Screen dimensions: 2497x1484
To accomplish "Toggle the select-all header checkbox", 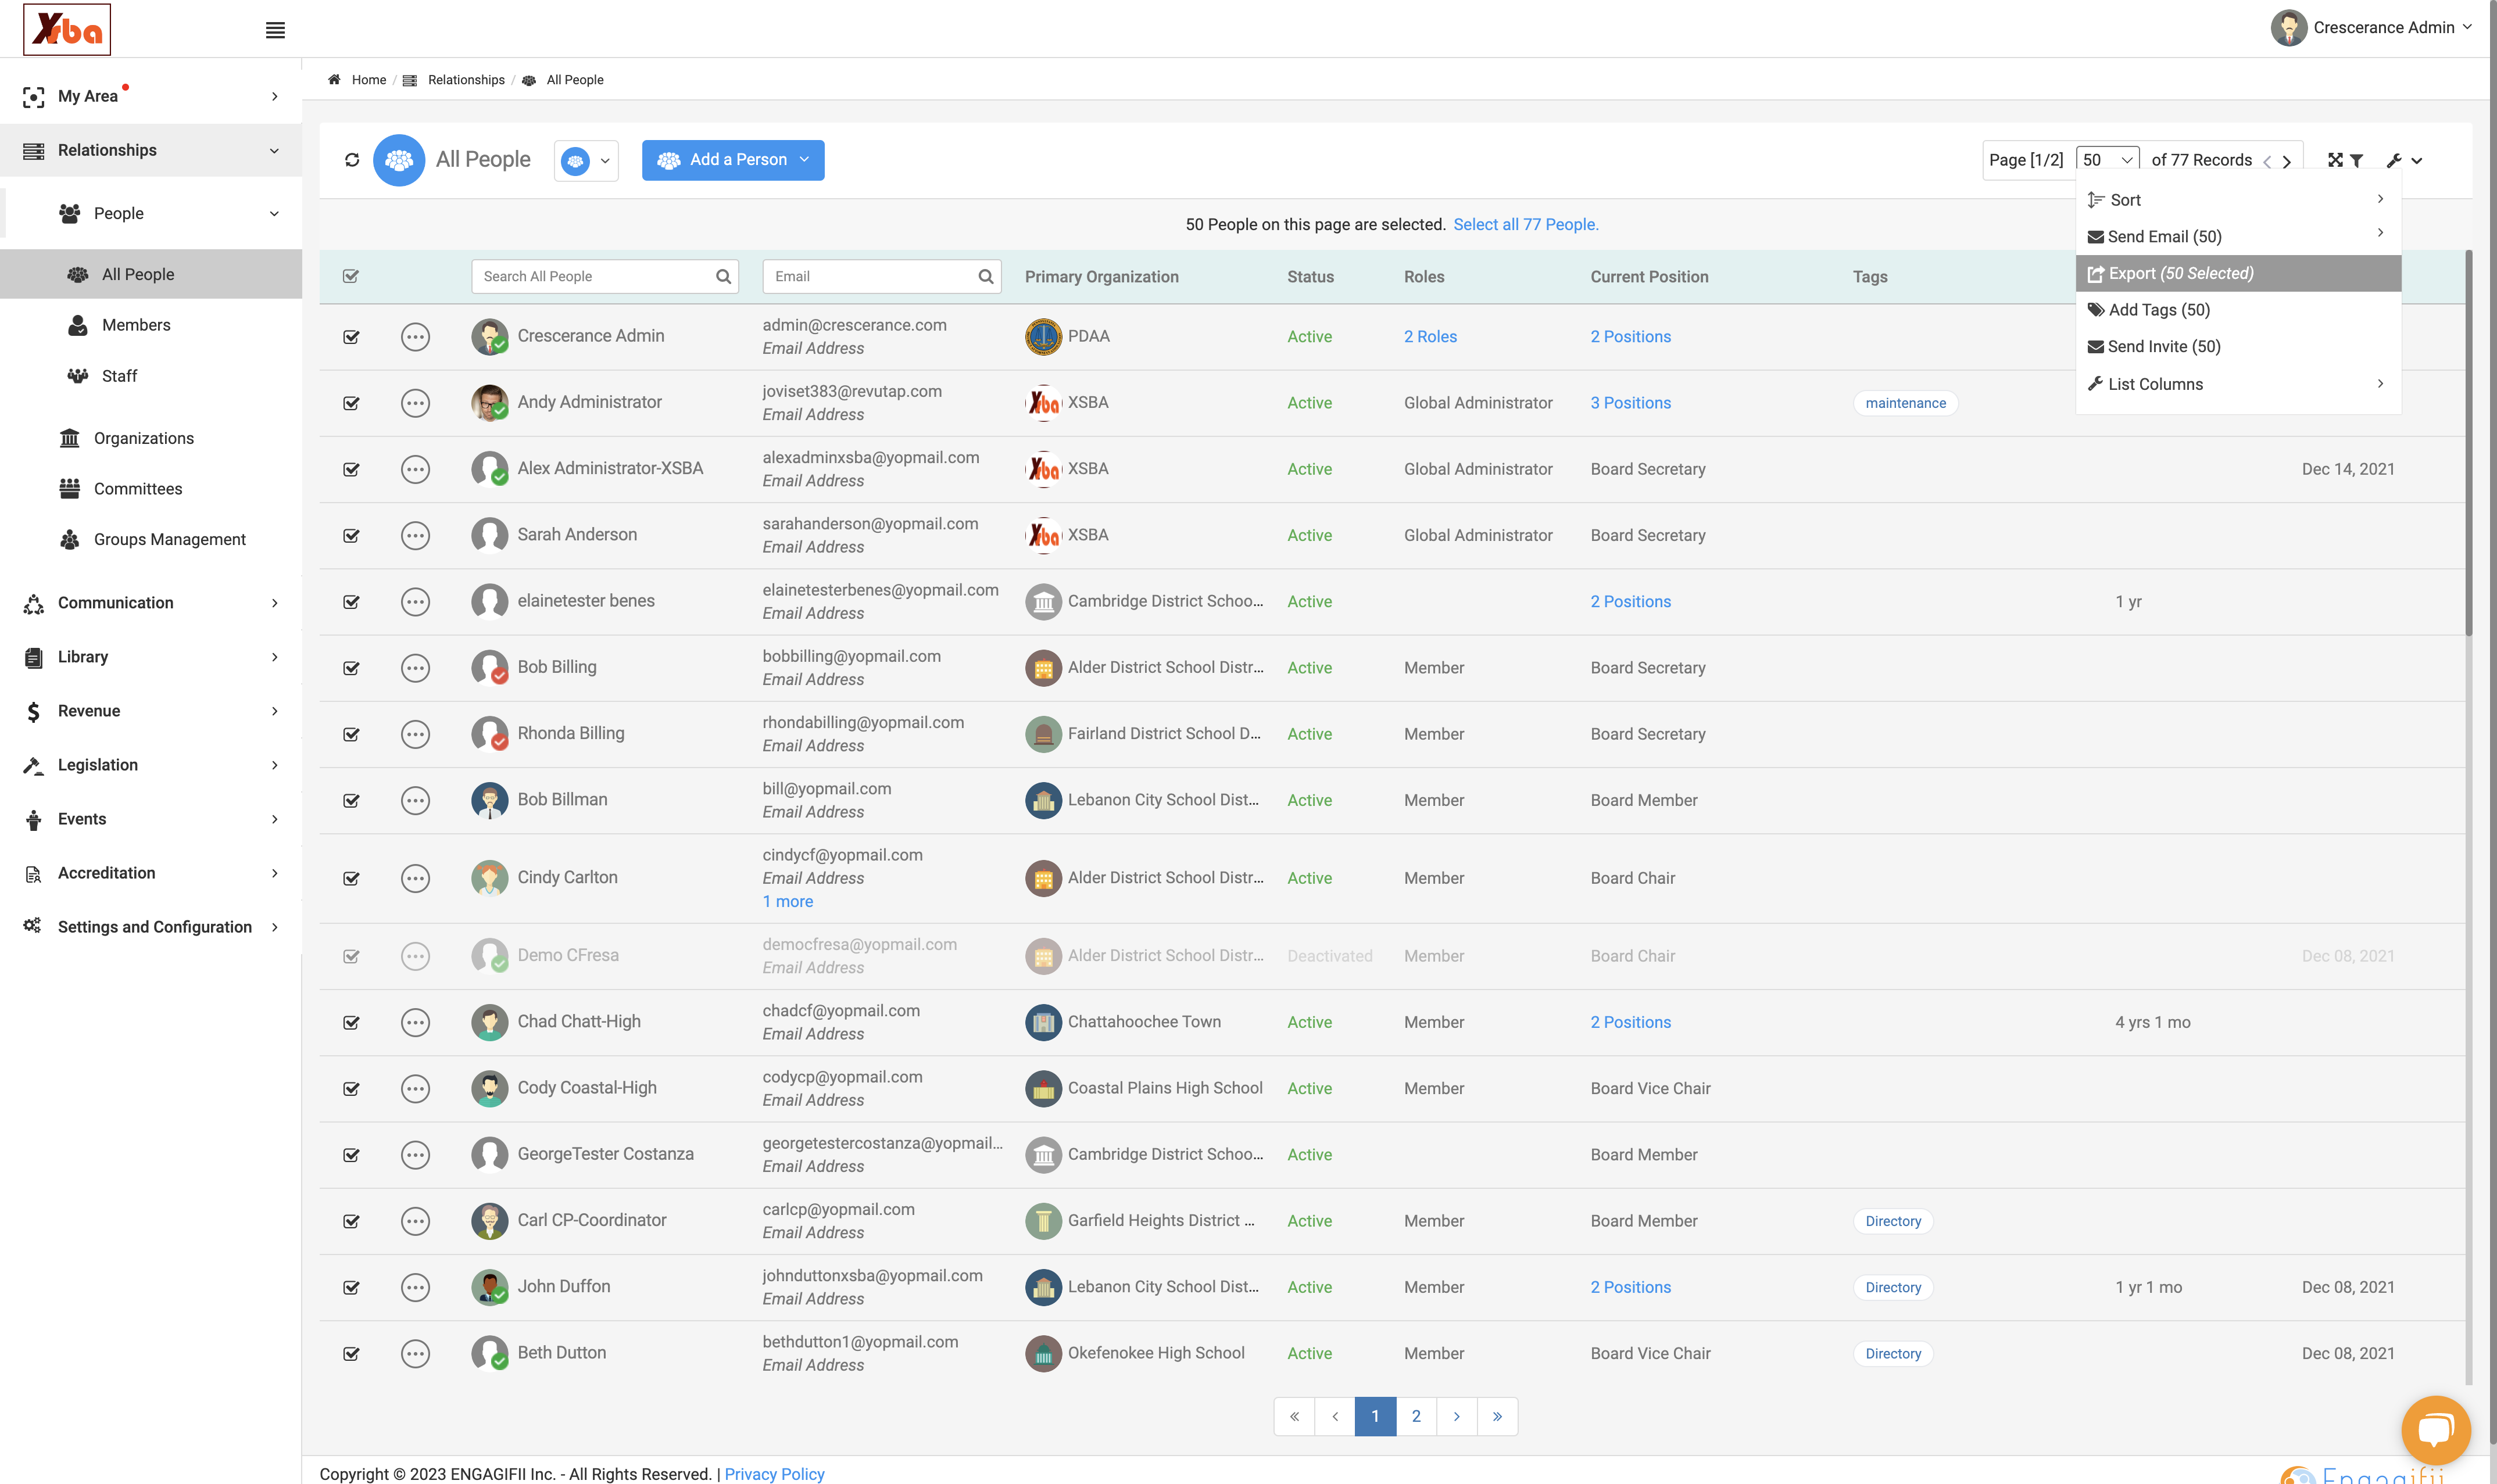I will pos(351,276).
